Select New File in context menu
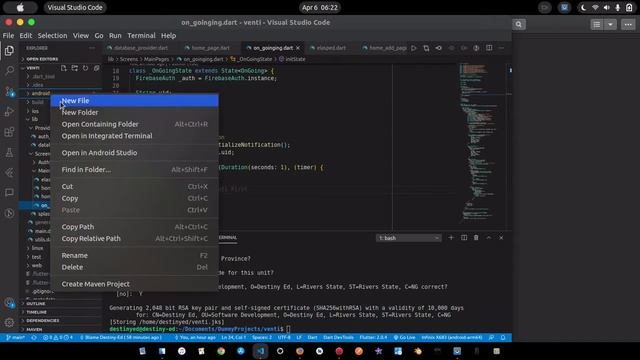Image resolution: width=640 pixels, height=360 pixels. click(x=134, y=100)
